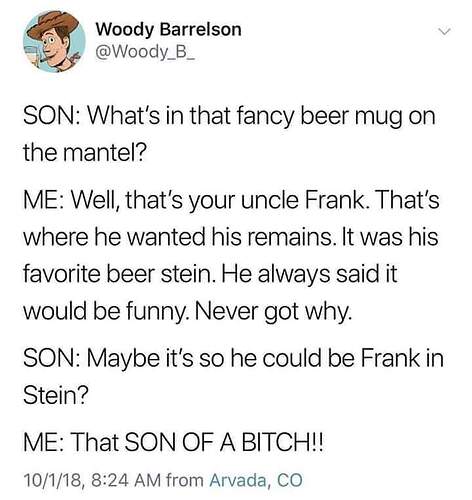Select the line "ME: That SON OF A BITCH!!"

coord(173,443)
